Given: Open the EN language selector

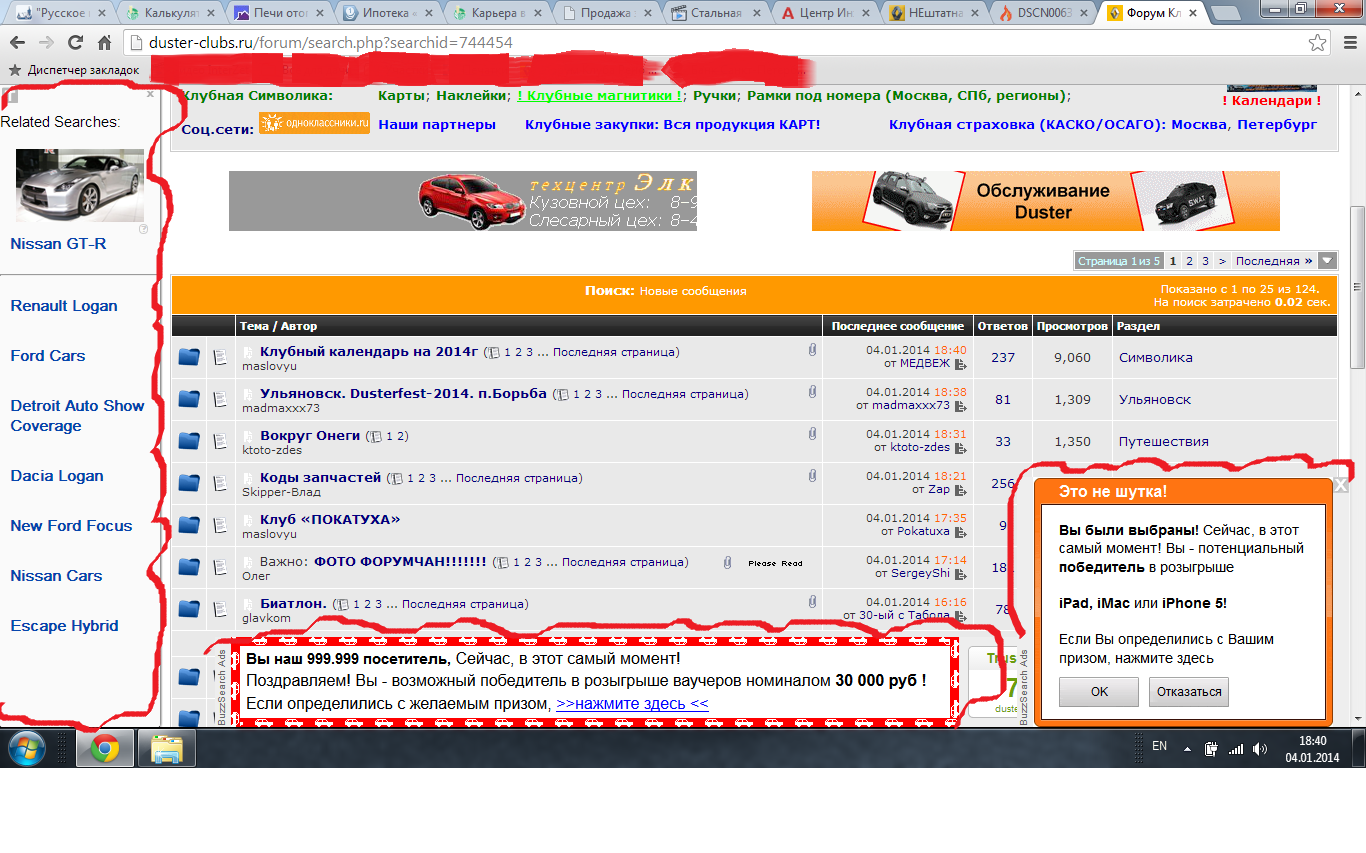Looking at the screenshot, I should (1160, 746).
